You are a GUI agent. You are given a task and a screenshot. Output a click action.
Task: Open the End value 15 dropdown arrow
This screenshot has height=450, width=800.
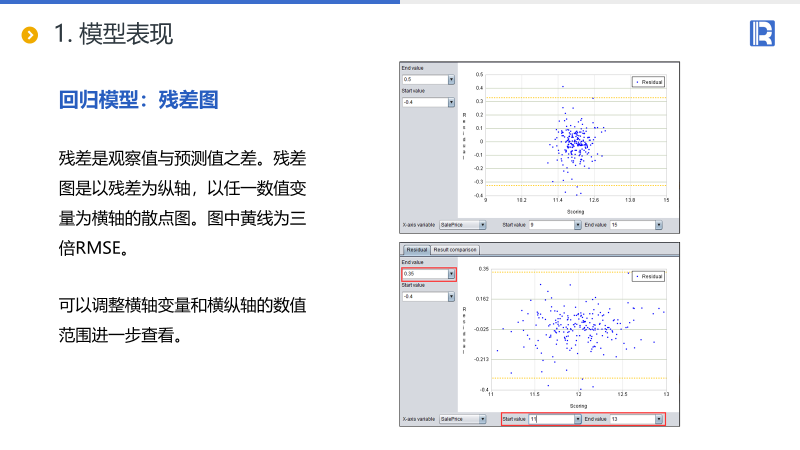(659, 225)
